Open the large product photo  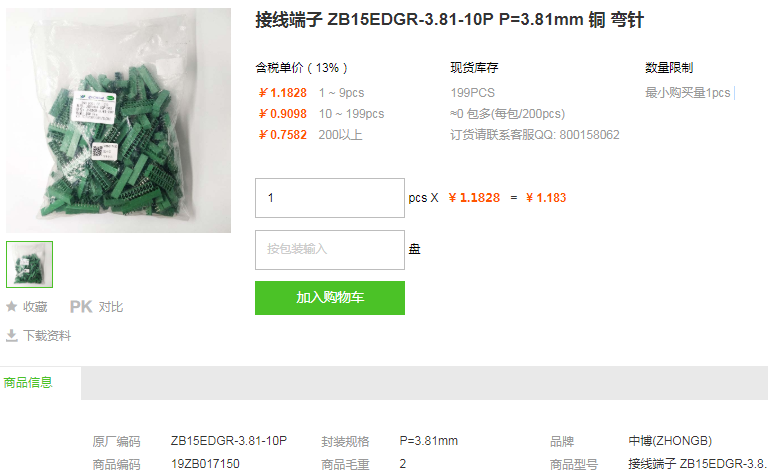point(119,120)
